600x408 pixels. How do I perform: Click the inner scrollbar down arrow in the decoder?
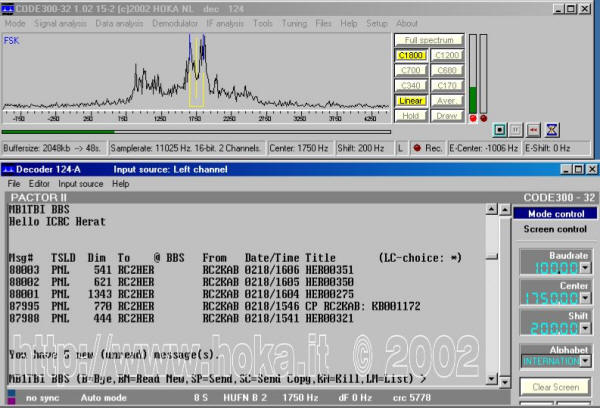[x=491, y=379]
